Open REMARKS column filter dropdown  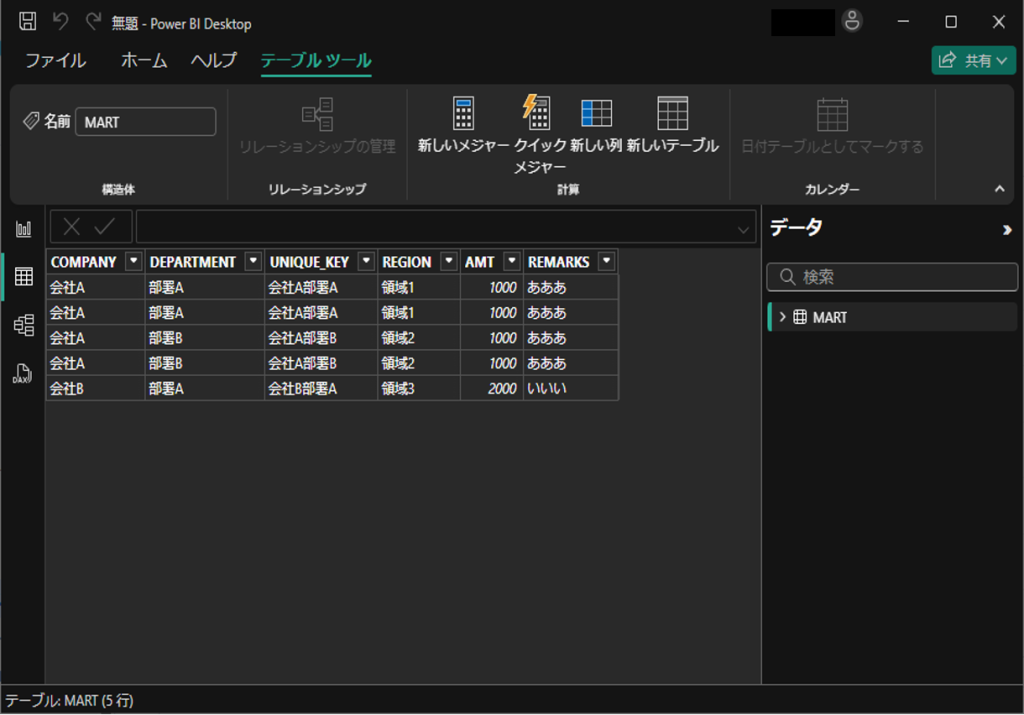(606, 262)
